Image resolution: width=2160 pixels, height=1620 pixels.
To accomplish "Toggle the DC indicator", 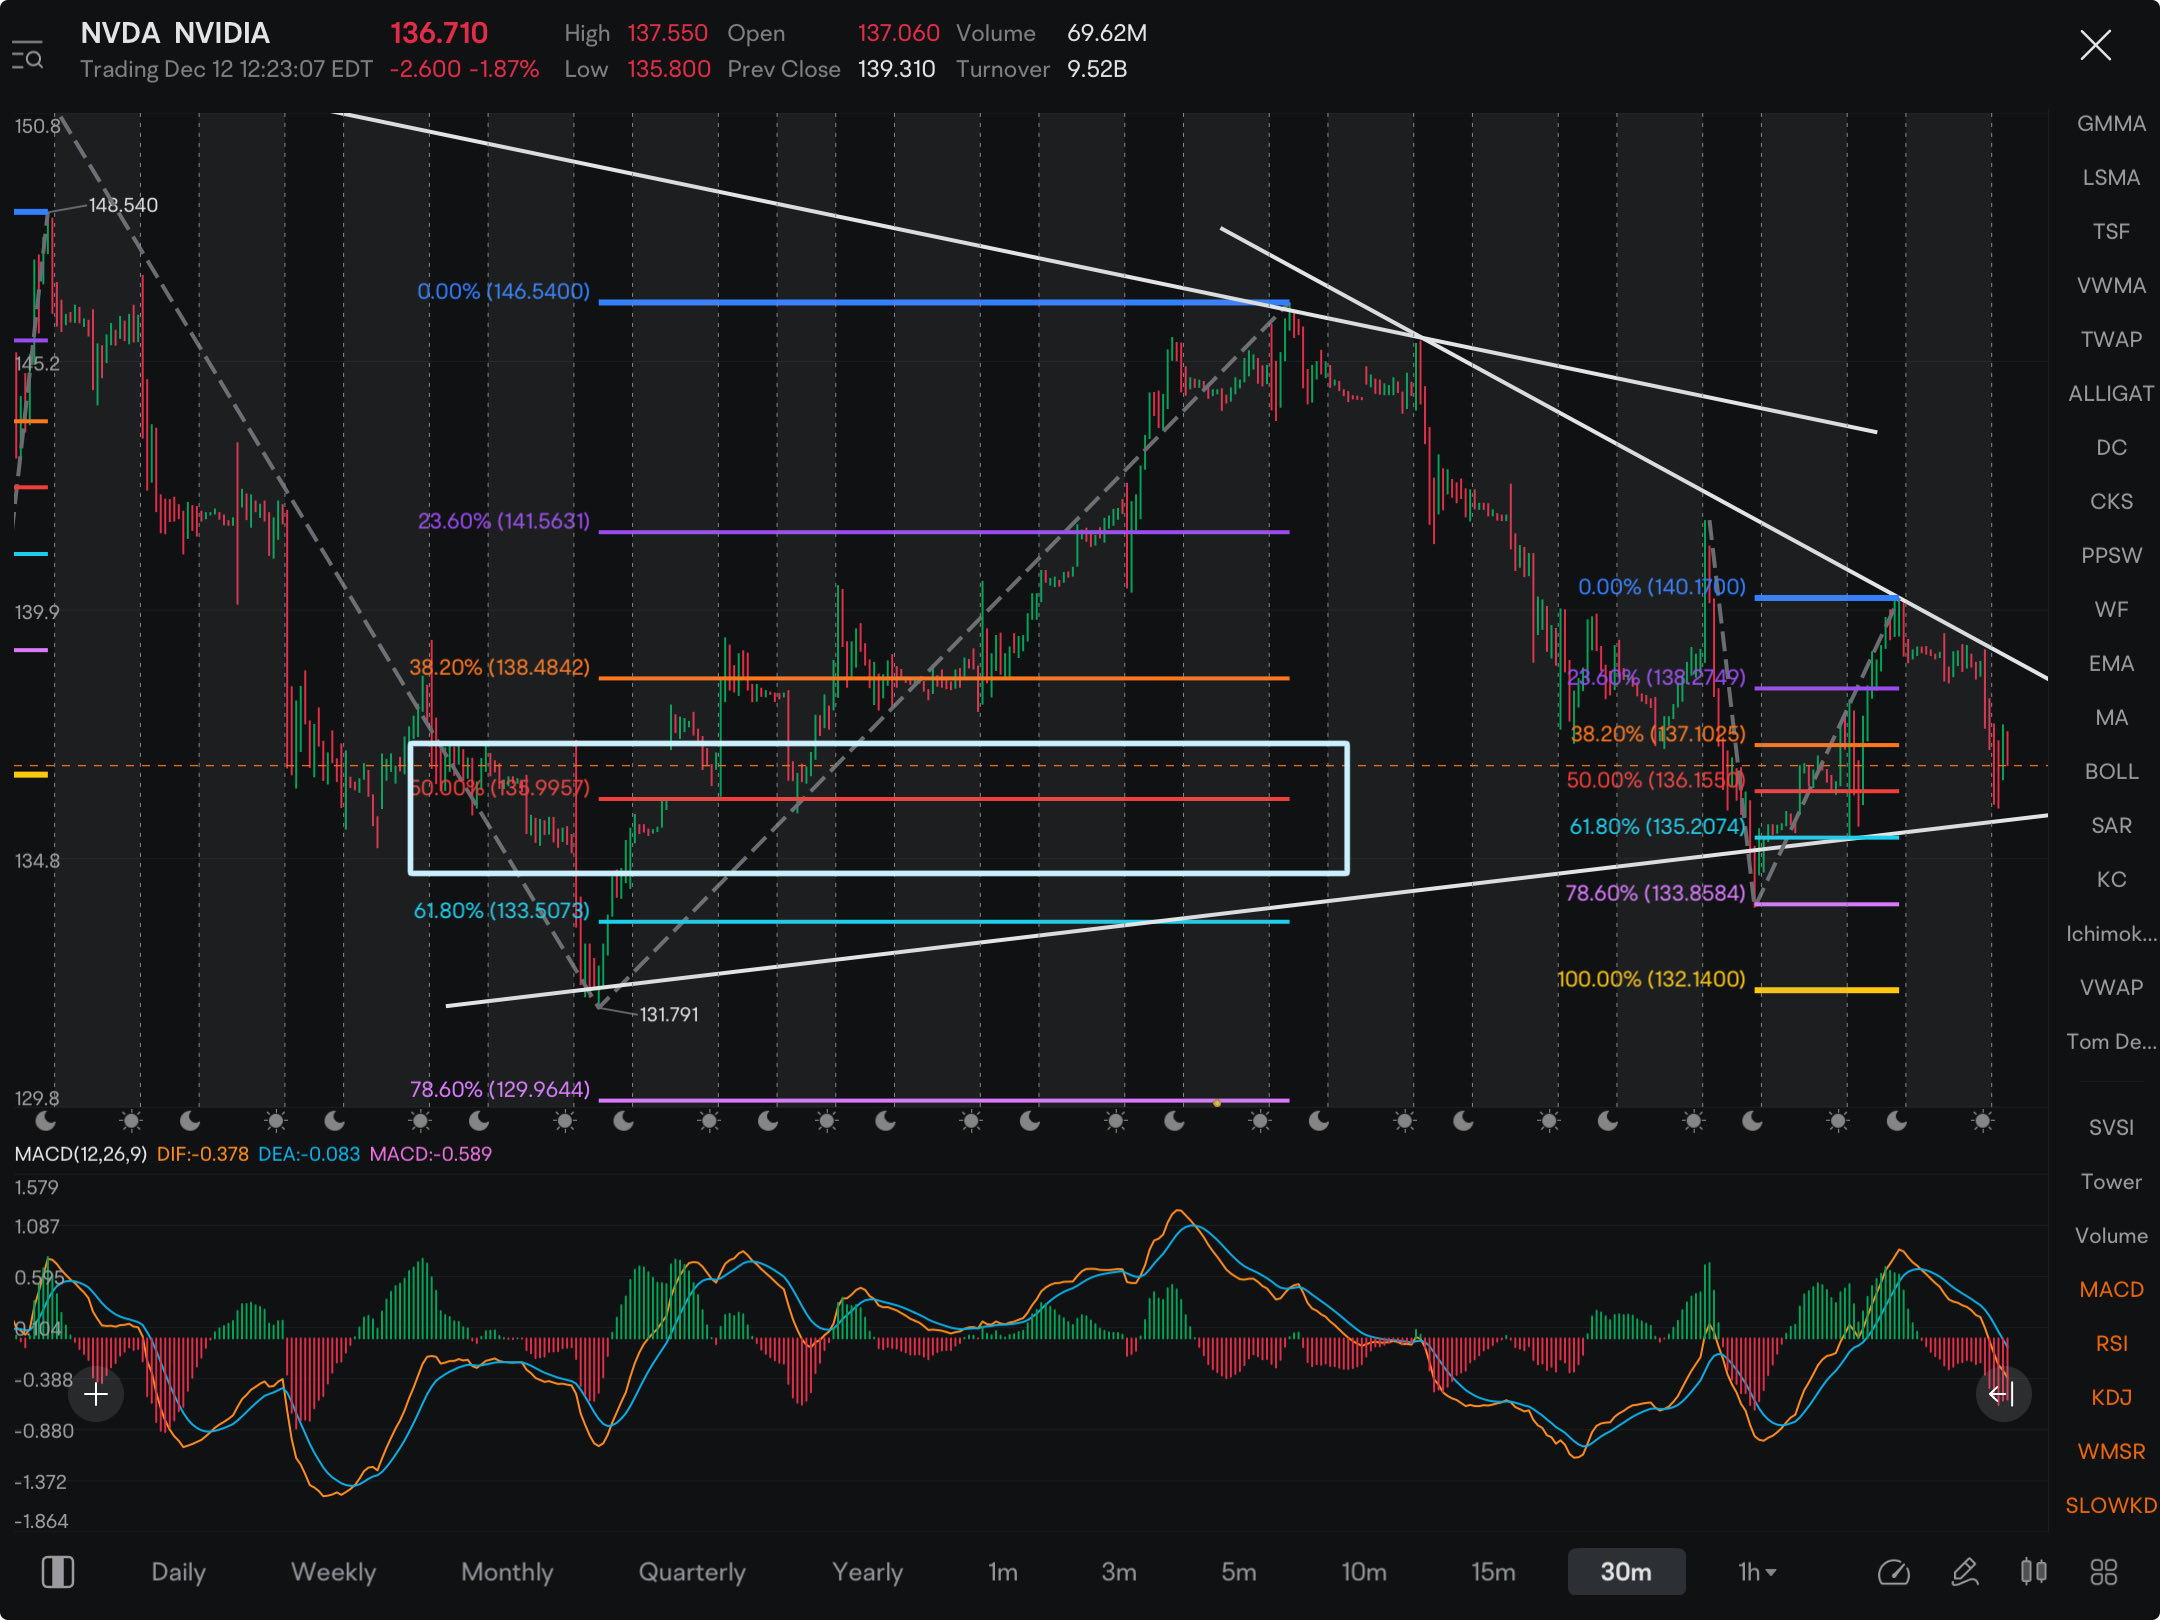I will 2111,448.
